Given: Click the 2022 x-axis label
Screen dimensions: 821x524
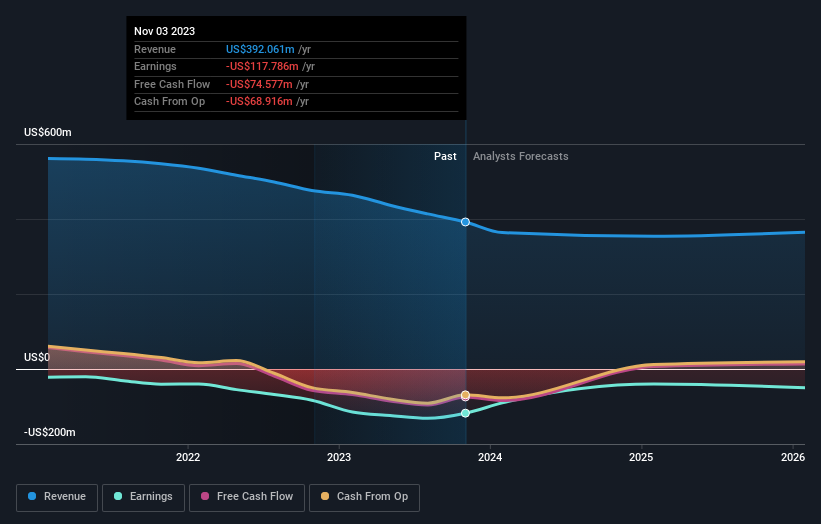Looking at the screenshot, I should pos(188,457).
